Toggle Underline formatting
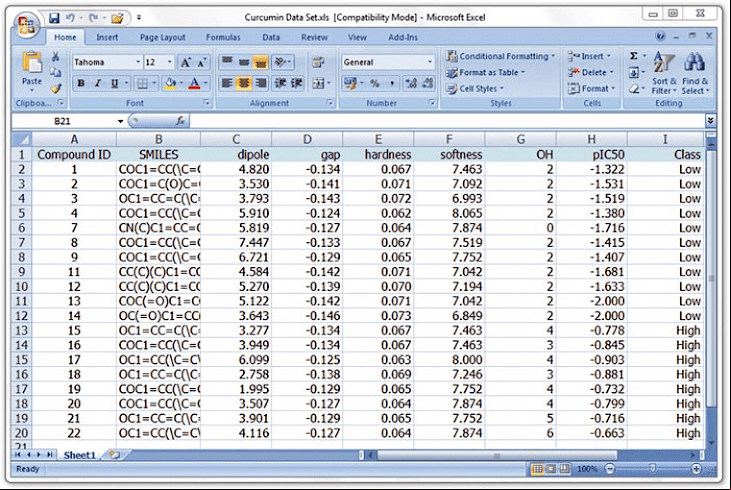731x490 pixels. coord(115,83)
